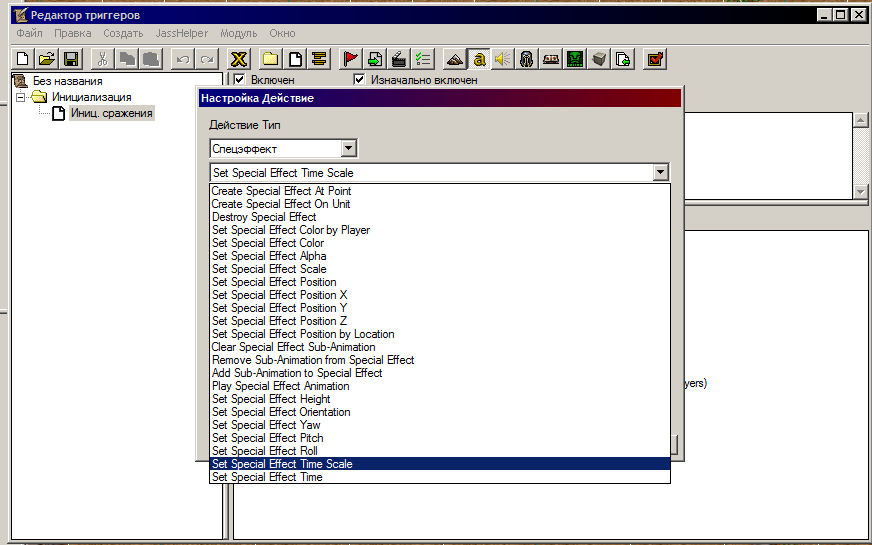Choose 'Create Special Effect At Point'
The height and width of the screenshot is (545, 872).
[x=440, y=191]
